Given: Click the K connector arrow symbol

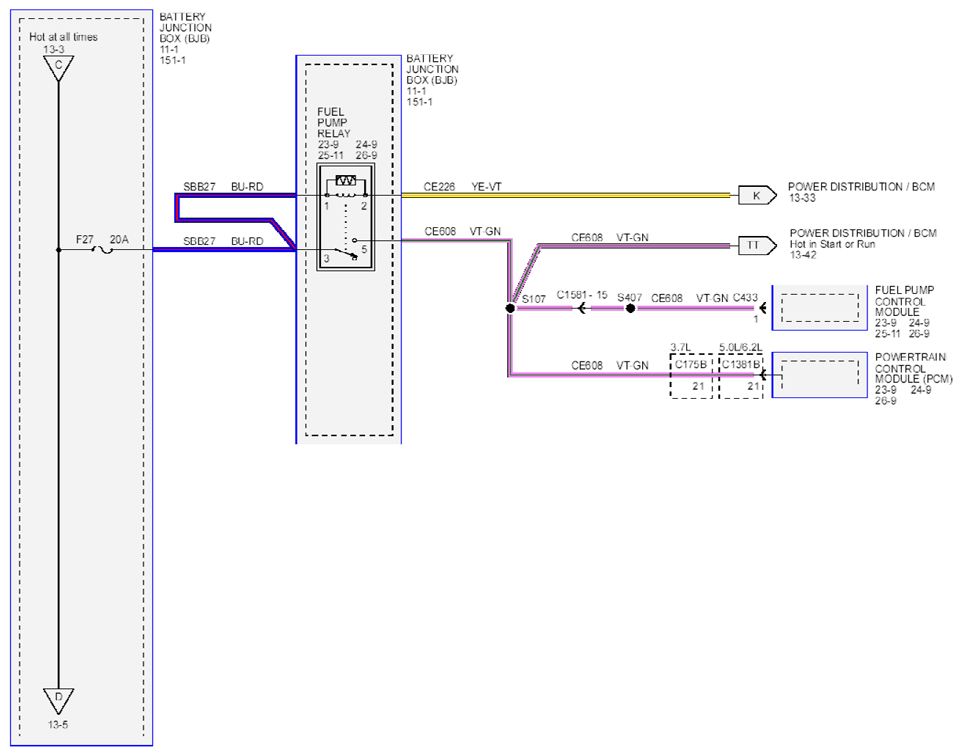Looking at the screenshot, I should click(757, 195).
